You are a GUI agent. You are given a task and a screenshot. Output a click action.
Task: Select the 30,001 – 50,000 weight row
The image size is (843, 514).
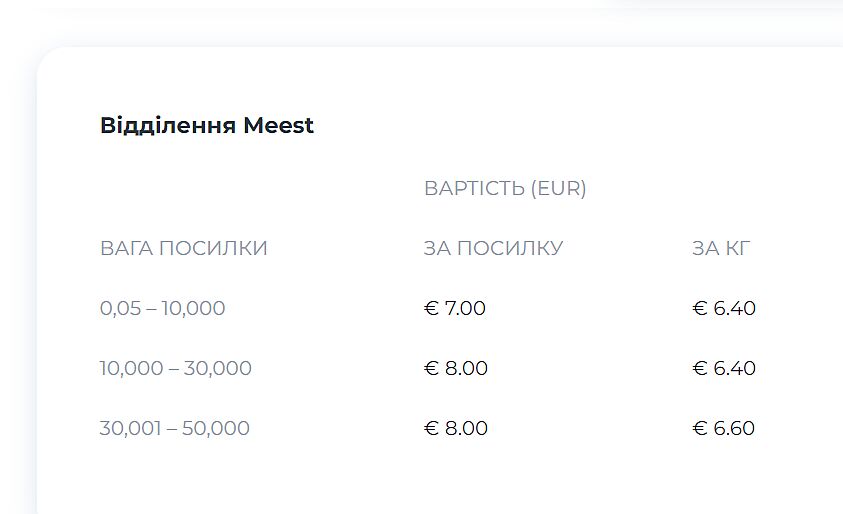pyautogui.click(x=175, y=428)
